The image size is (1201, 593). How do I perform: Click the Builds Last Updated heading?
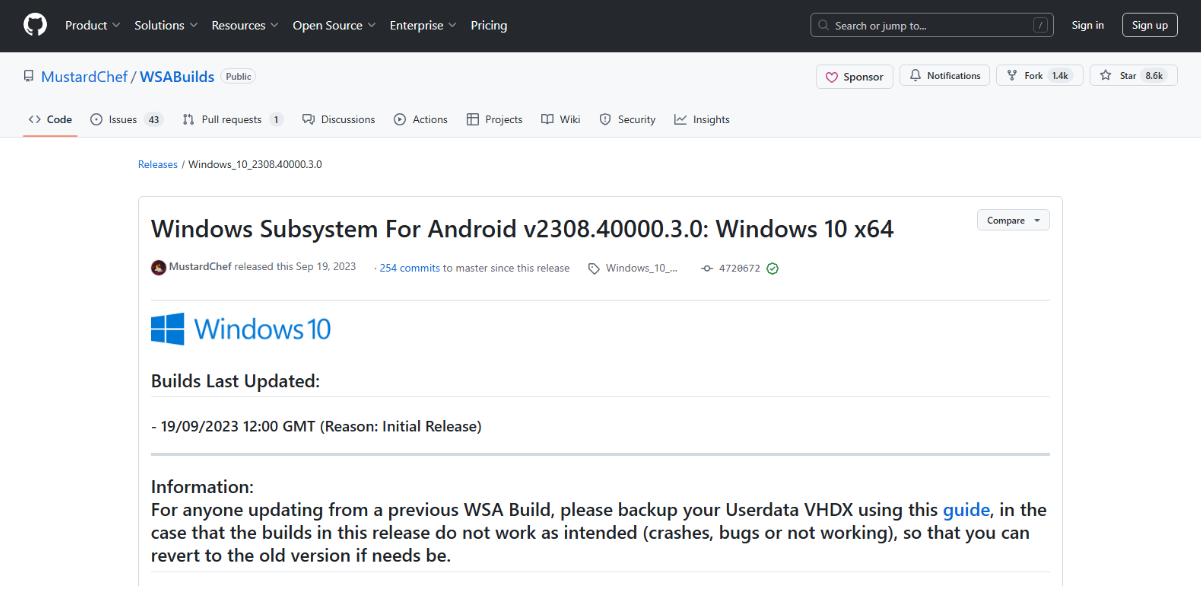click(x=235, y=381)
